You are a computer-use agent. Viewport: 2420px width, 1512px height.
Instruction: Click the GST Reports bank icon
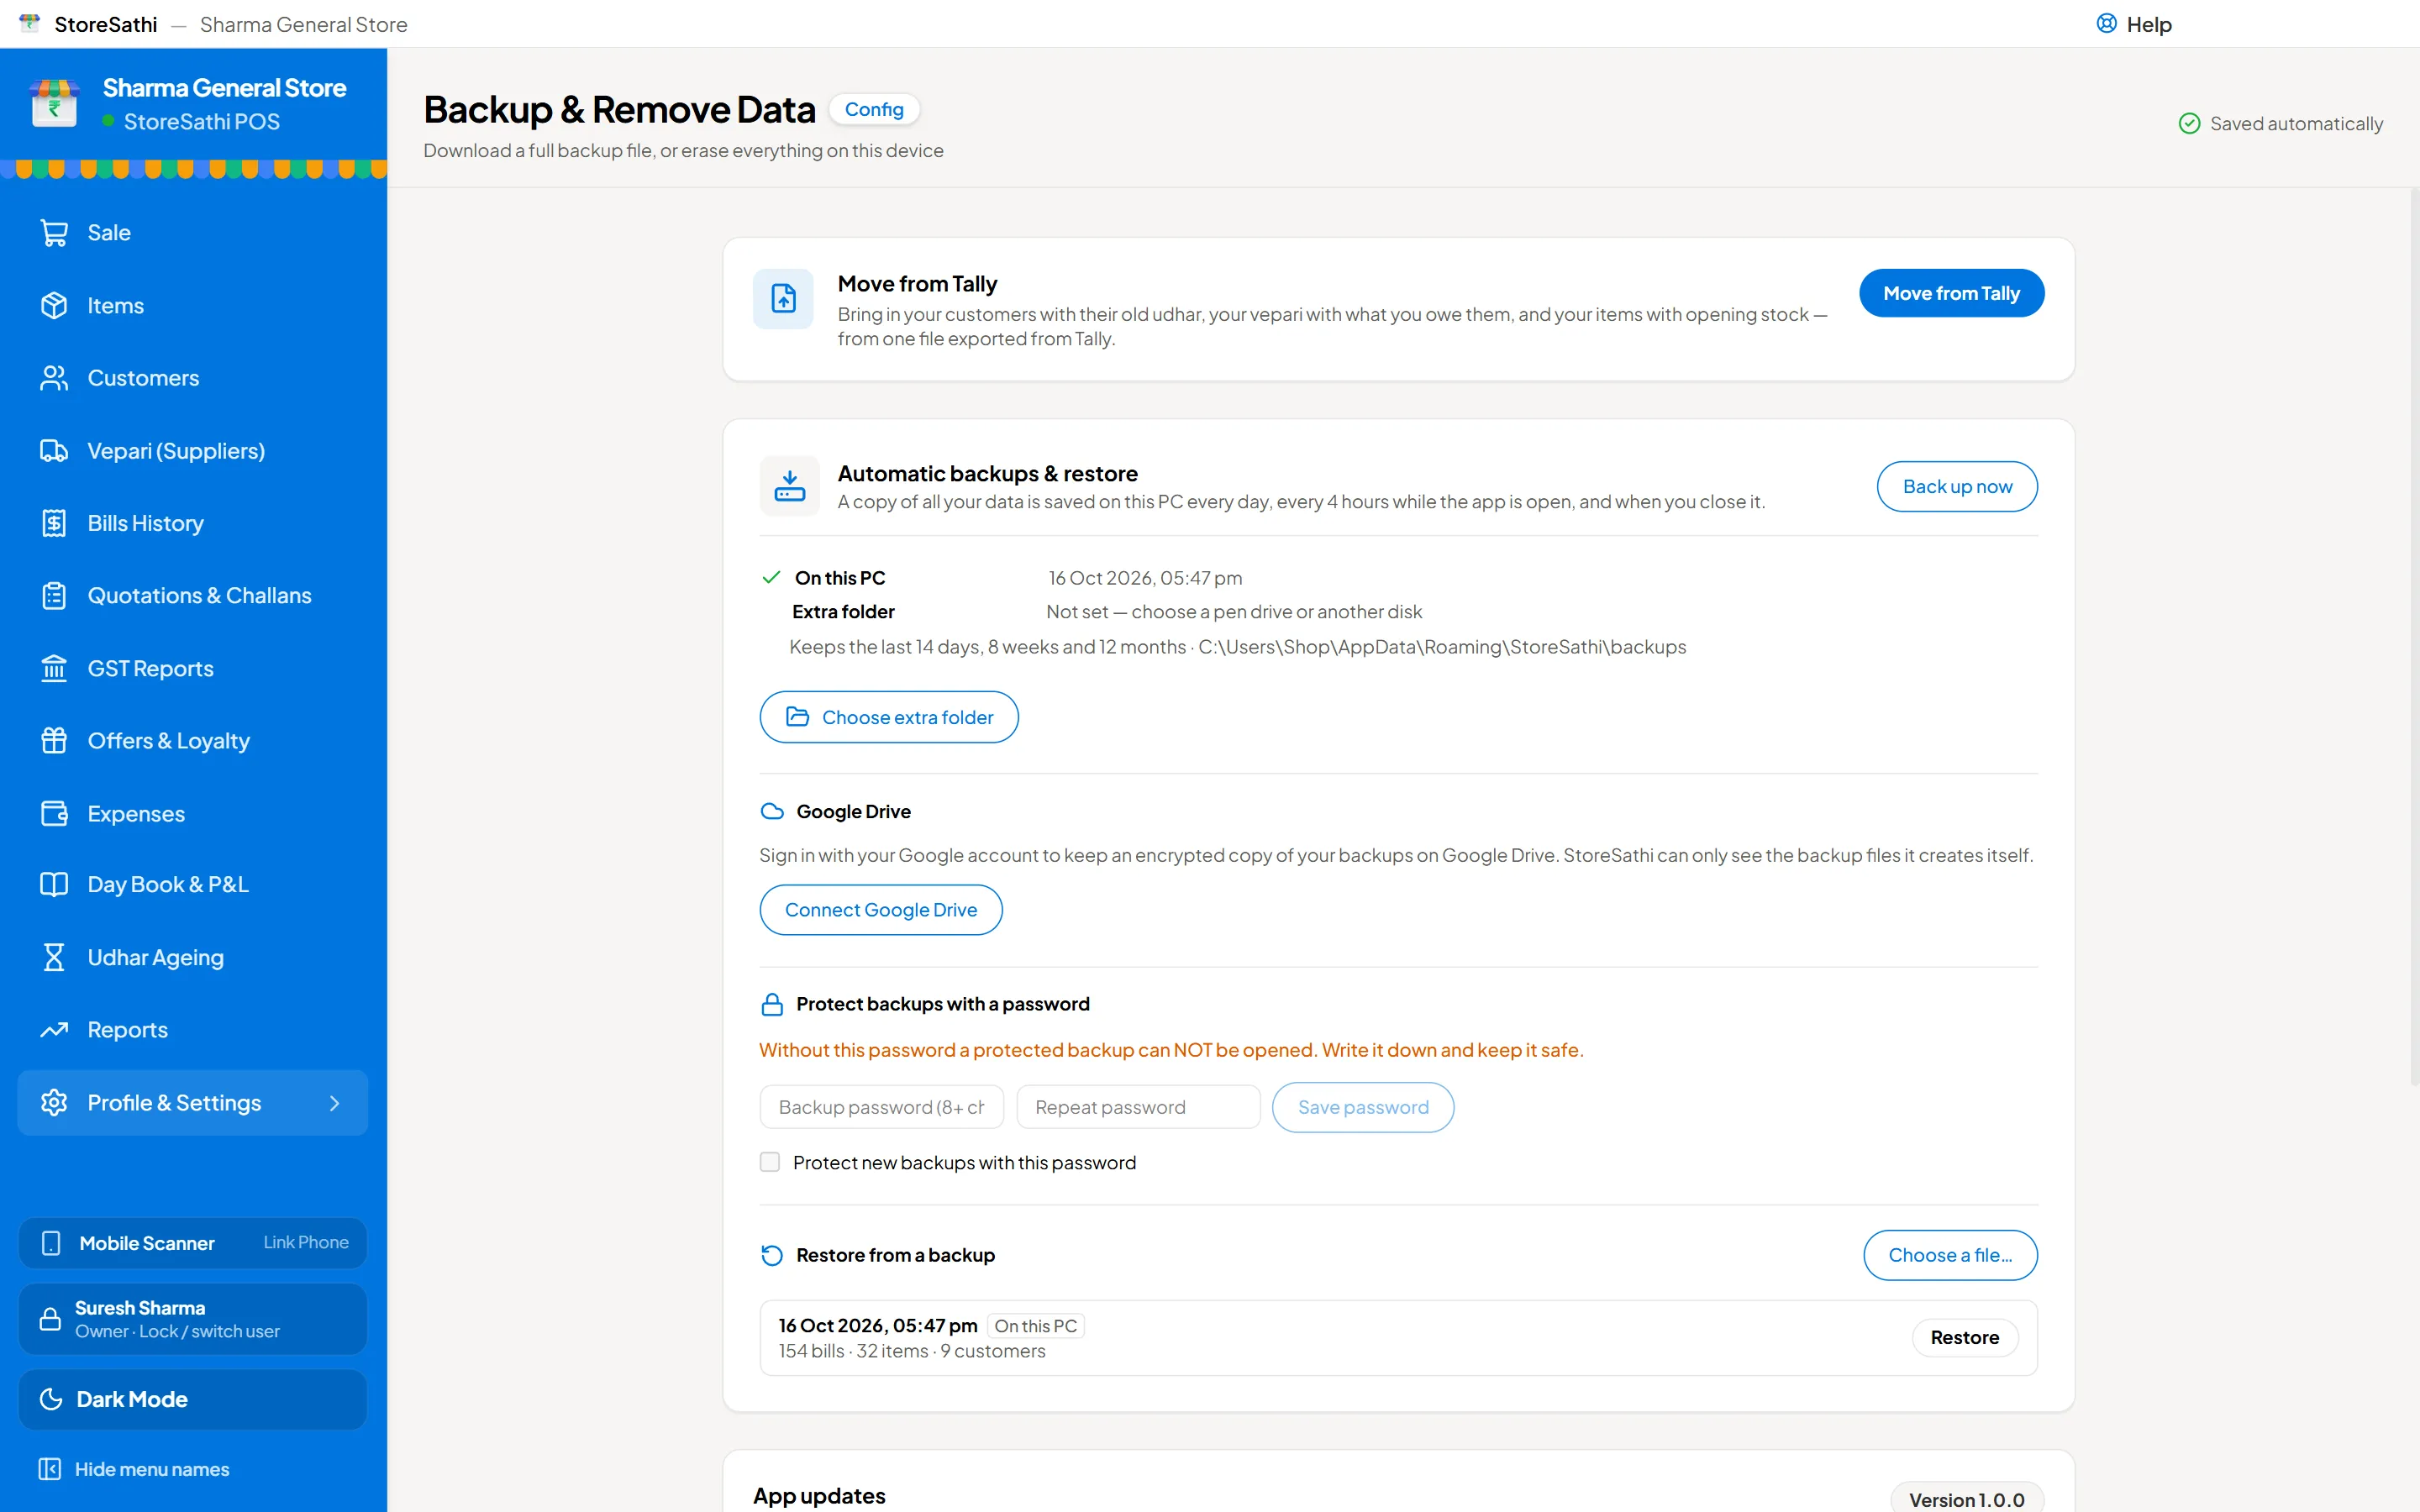click(54, 668)
